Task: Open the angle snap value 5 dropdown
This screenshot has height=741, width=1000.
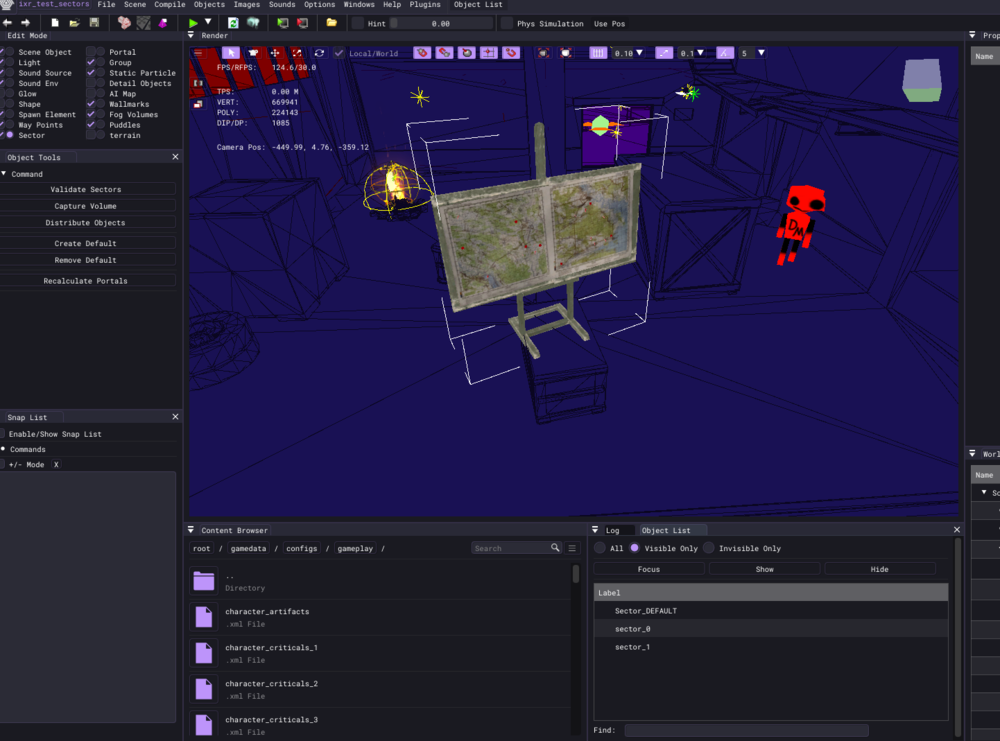Action: [761, 53]
